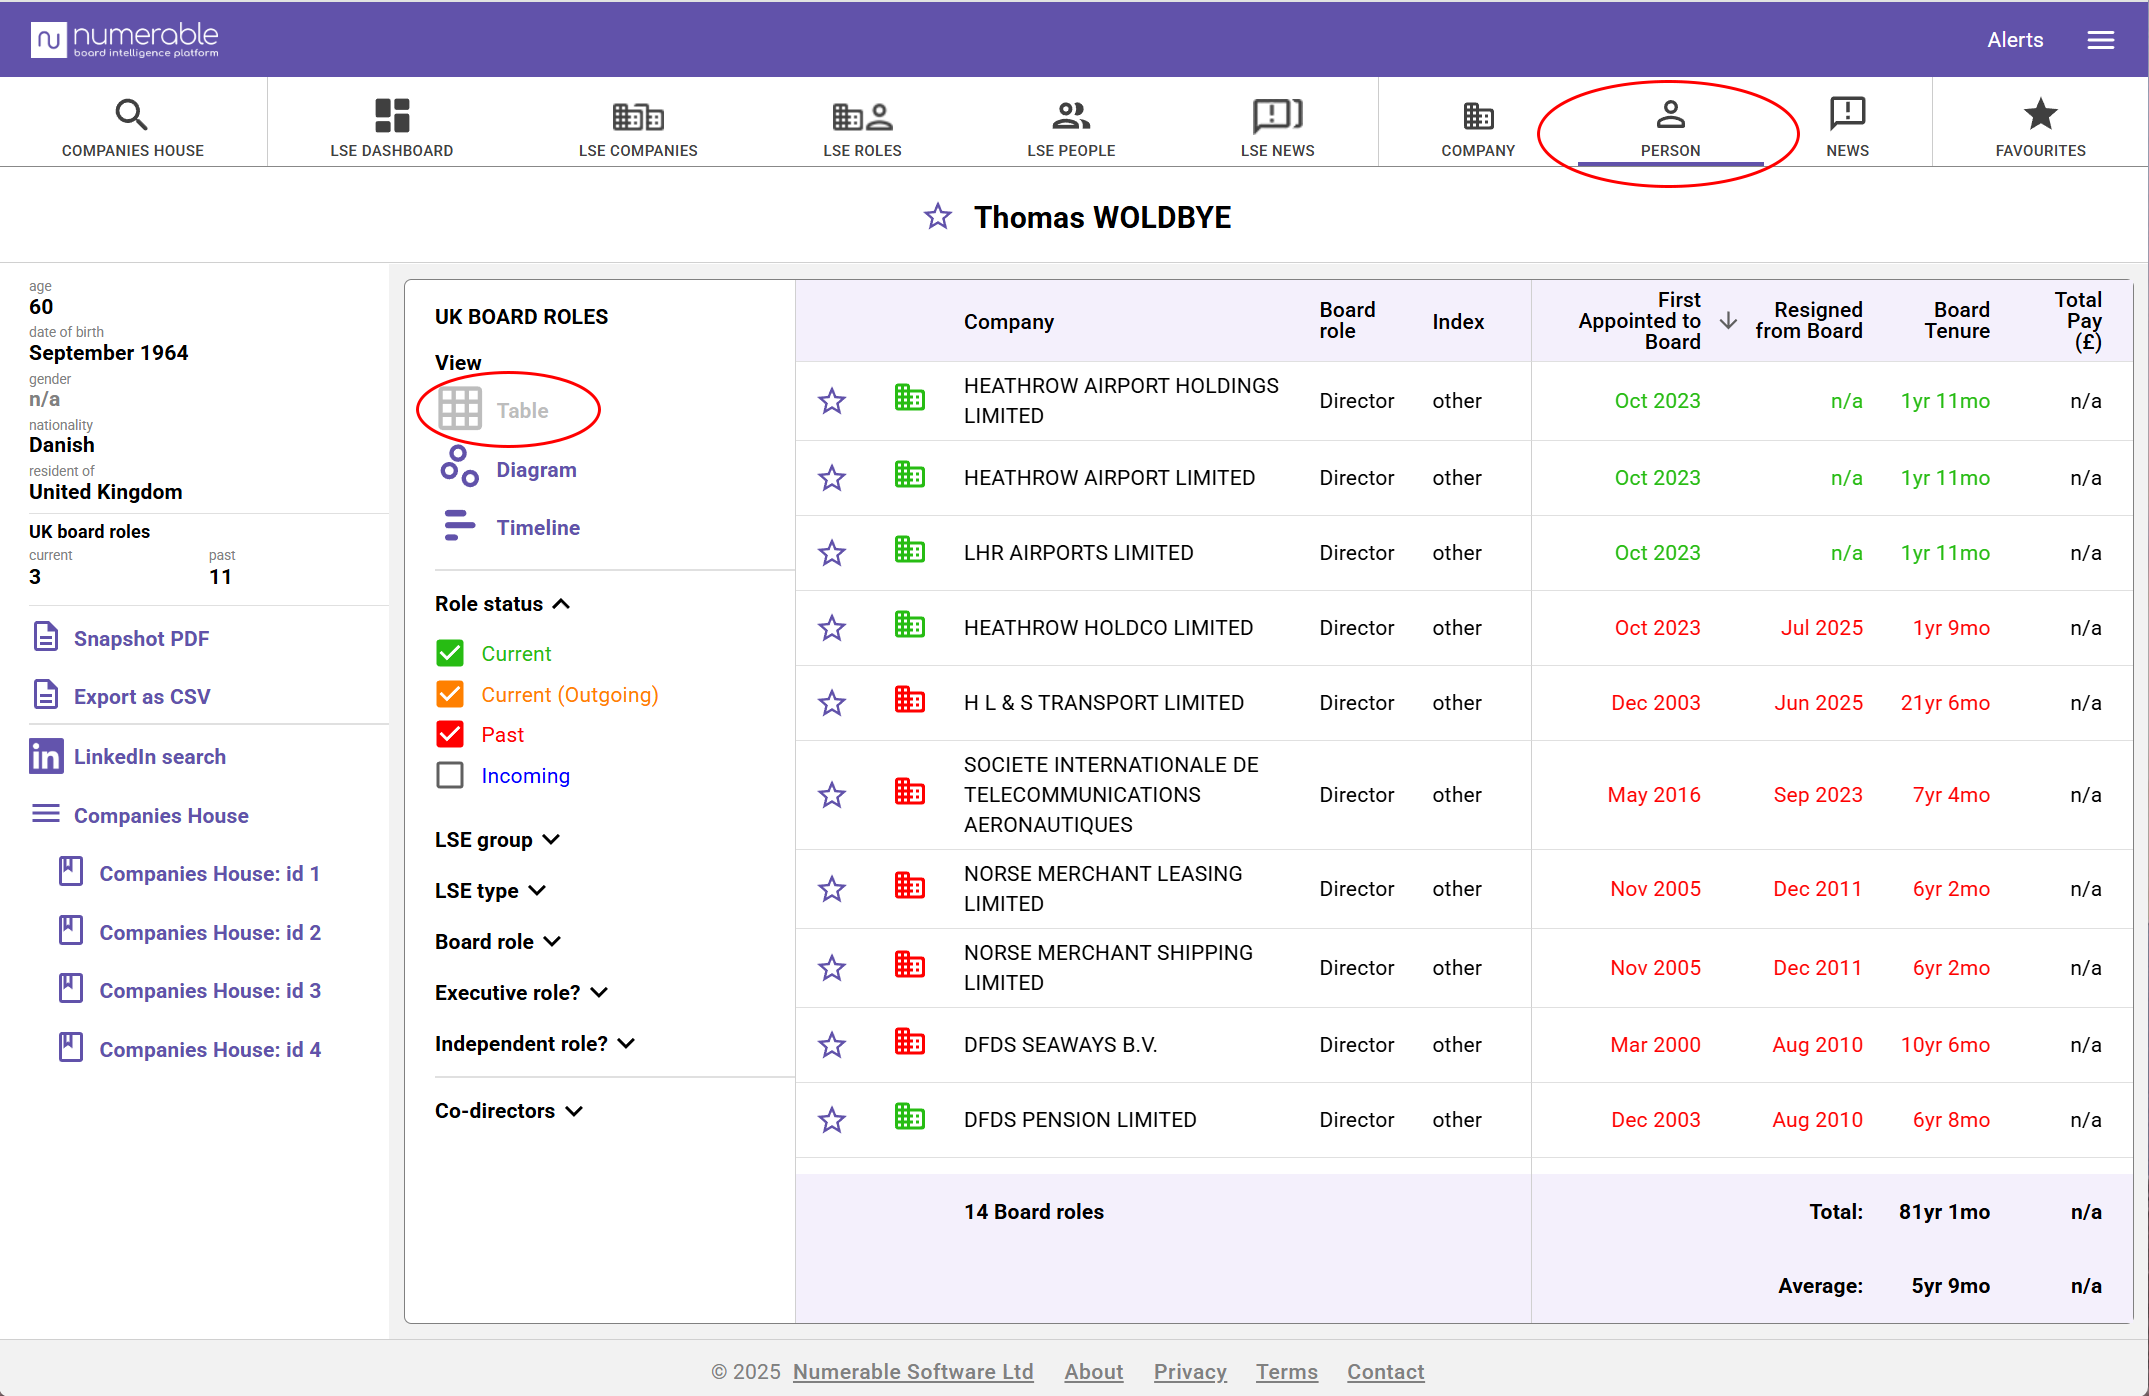
Task: Uncheck the Current role status checkbox
Action: (x=450, y=653)
